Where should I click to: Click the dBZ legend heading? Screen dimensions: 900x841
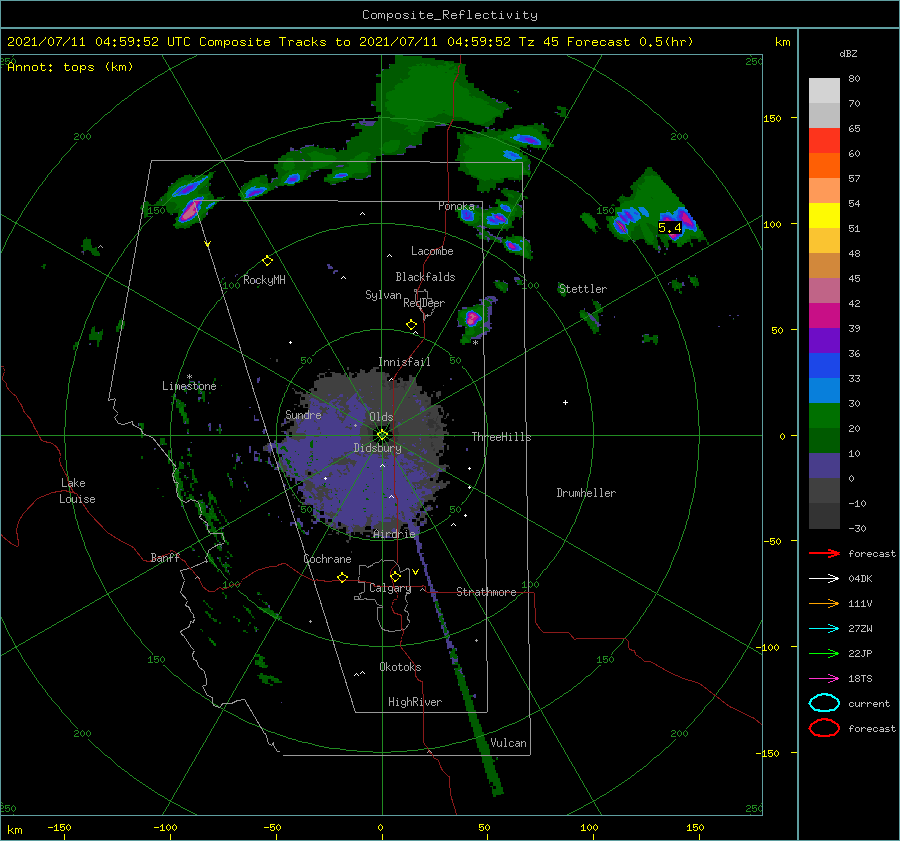coord(848,54)
